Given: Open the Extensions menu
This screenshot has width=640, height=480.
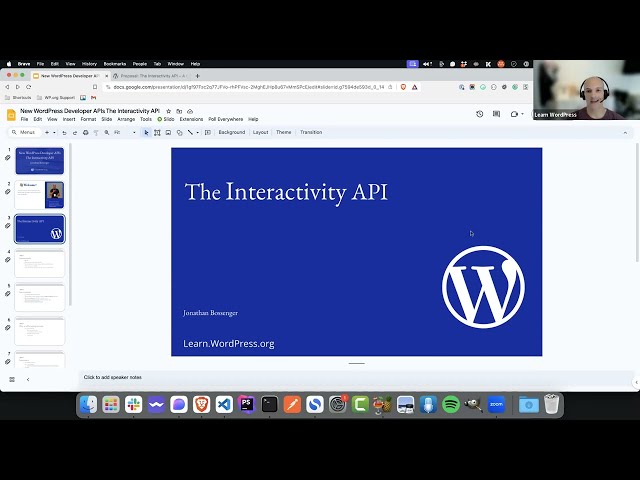Looking at the screenshot, I should point(191,119).
